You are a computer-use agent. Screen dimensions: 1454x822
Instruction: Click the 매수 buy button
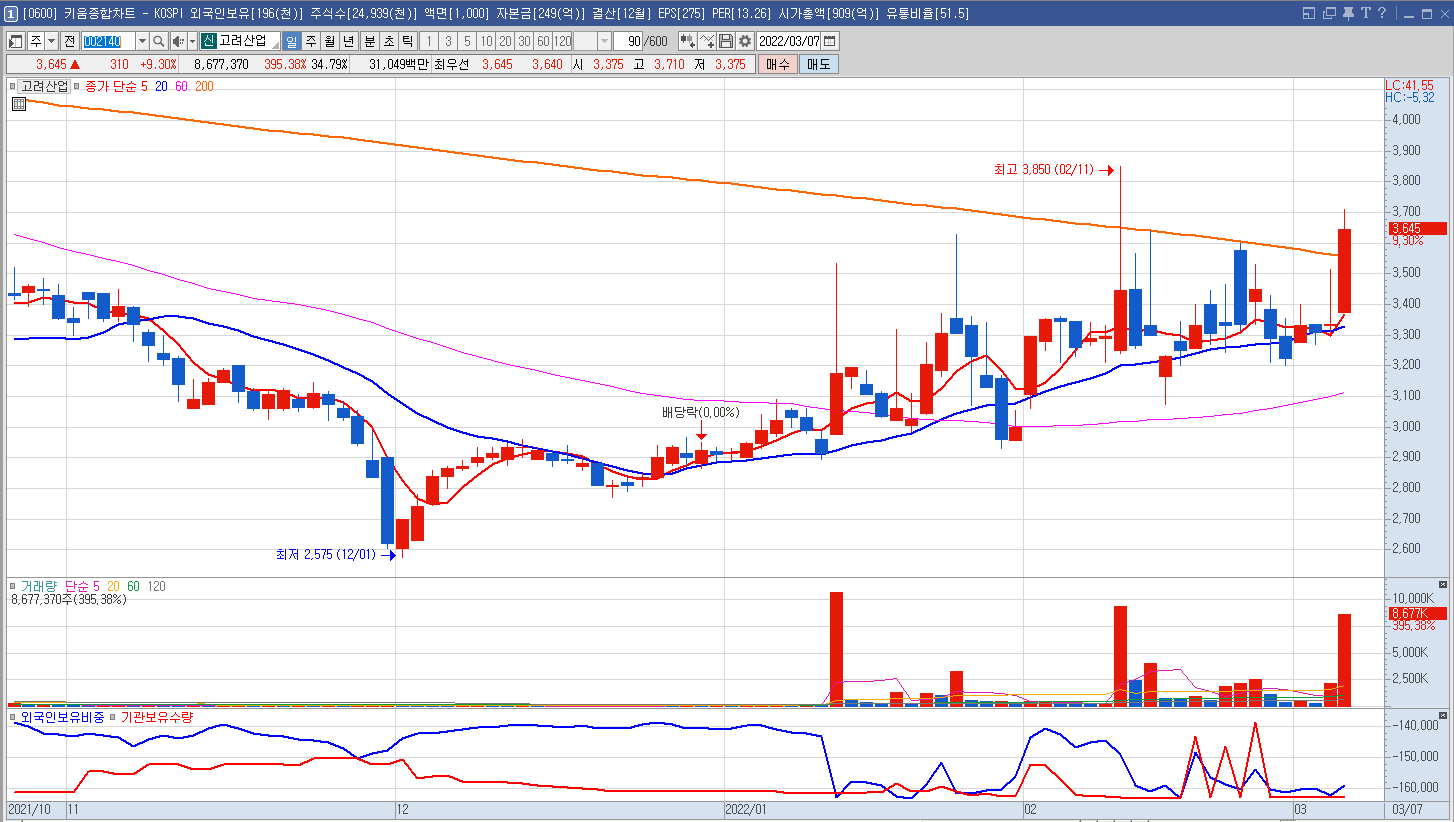pyautogui.click(x=777, y=64)
